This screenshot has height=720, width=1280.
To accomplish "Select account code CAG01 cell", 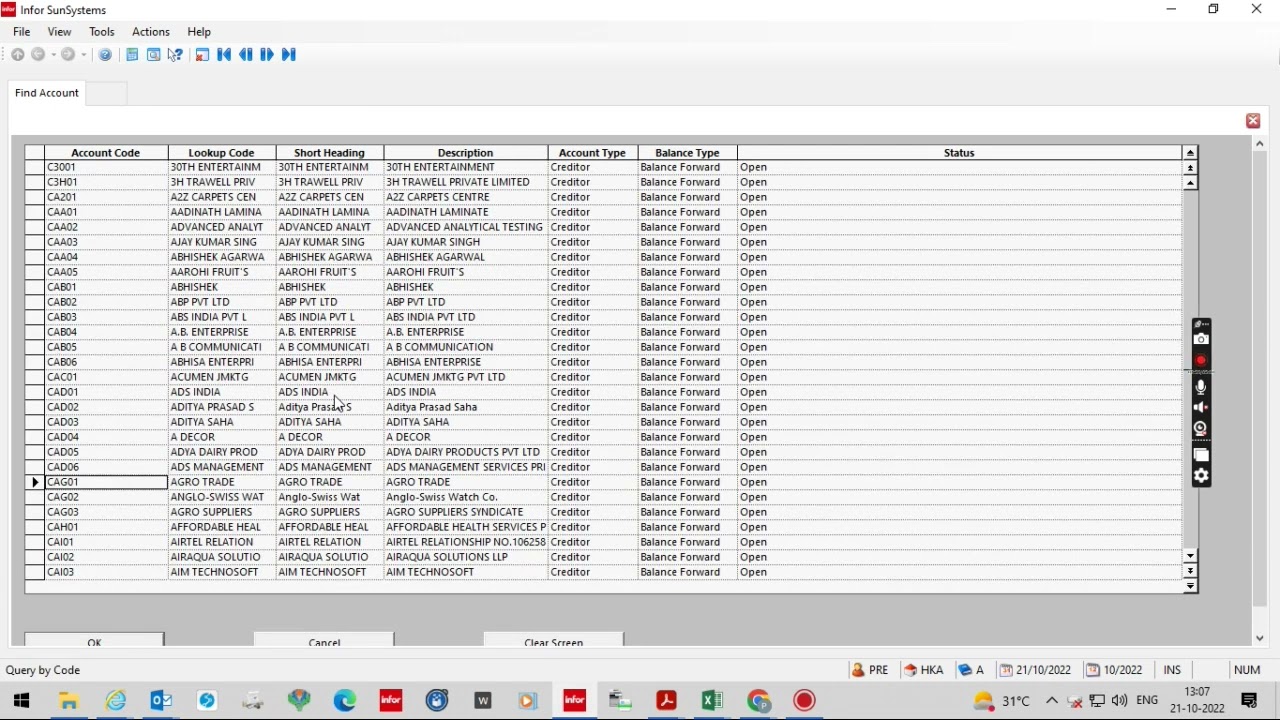I will tap(106, 483).
